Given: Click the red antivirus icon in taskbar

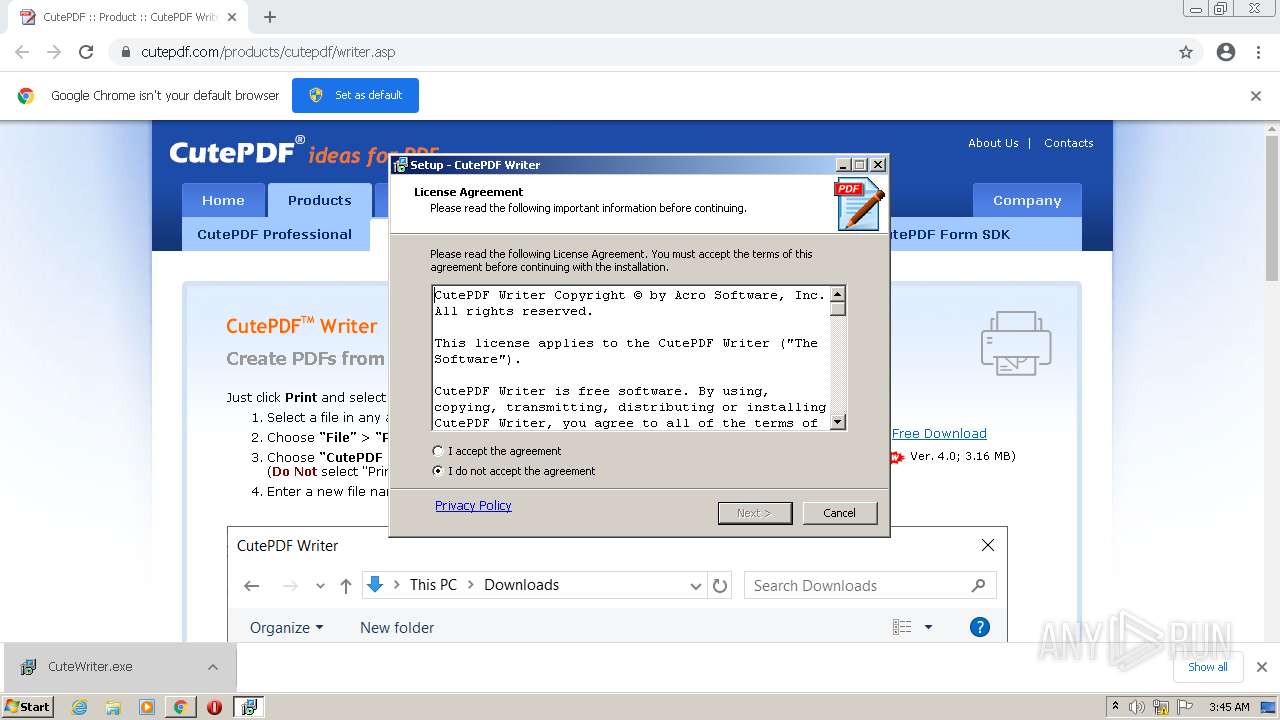Looking at the screenshot, I should point(214,707).
